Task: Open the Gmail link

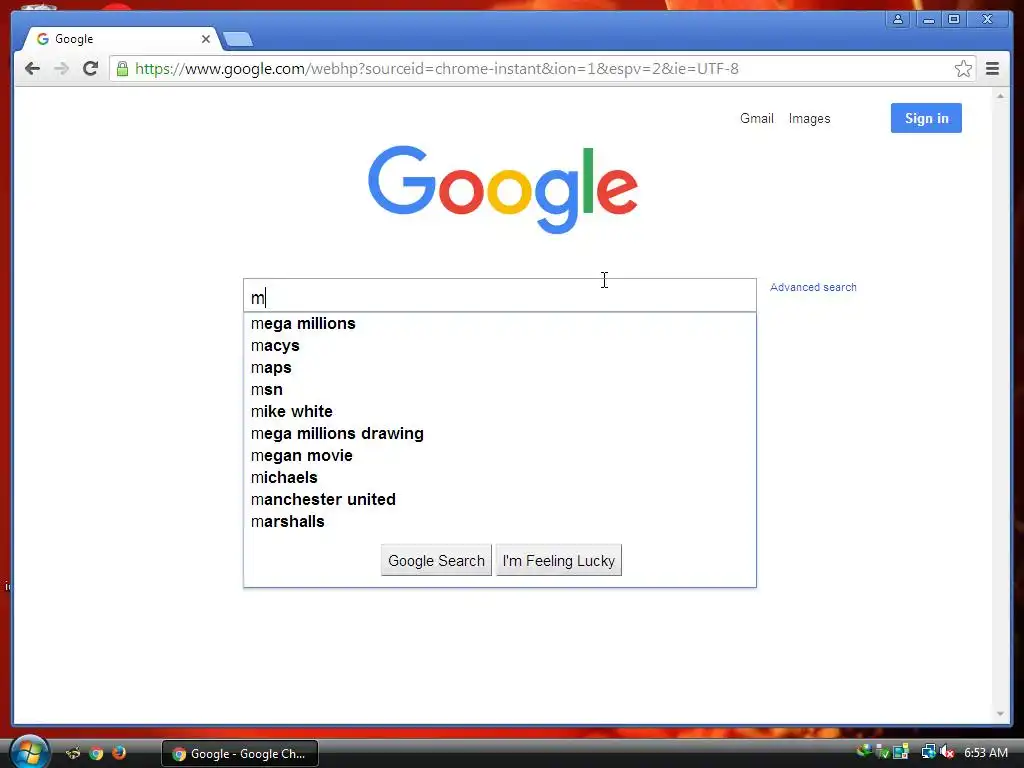Action: pos(756,118)
